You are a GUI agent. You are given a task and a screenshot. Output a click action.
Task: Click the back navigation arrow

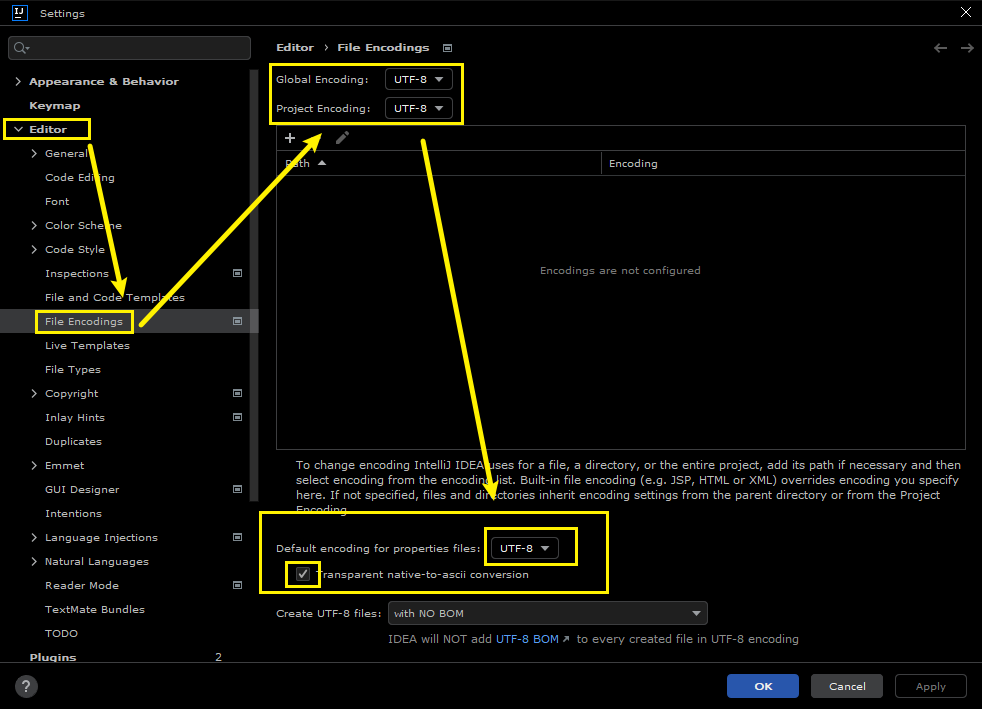tap(940, 48)
